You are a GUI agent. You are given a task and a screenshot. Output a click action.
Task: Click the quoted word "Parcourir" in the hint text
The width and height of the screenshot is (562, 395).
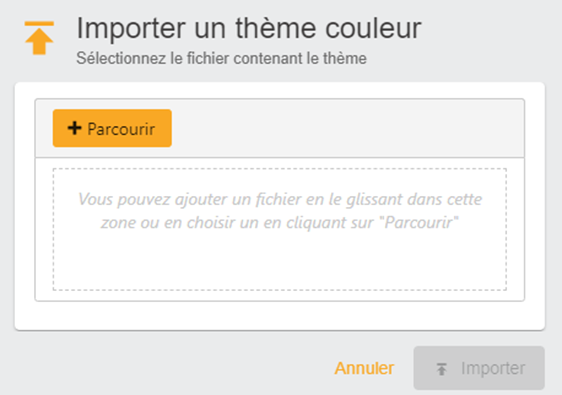click(x=419, y=223)
